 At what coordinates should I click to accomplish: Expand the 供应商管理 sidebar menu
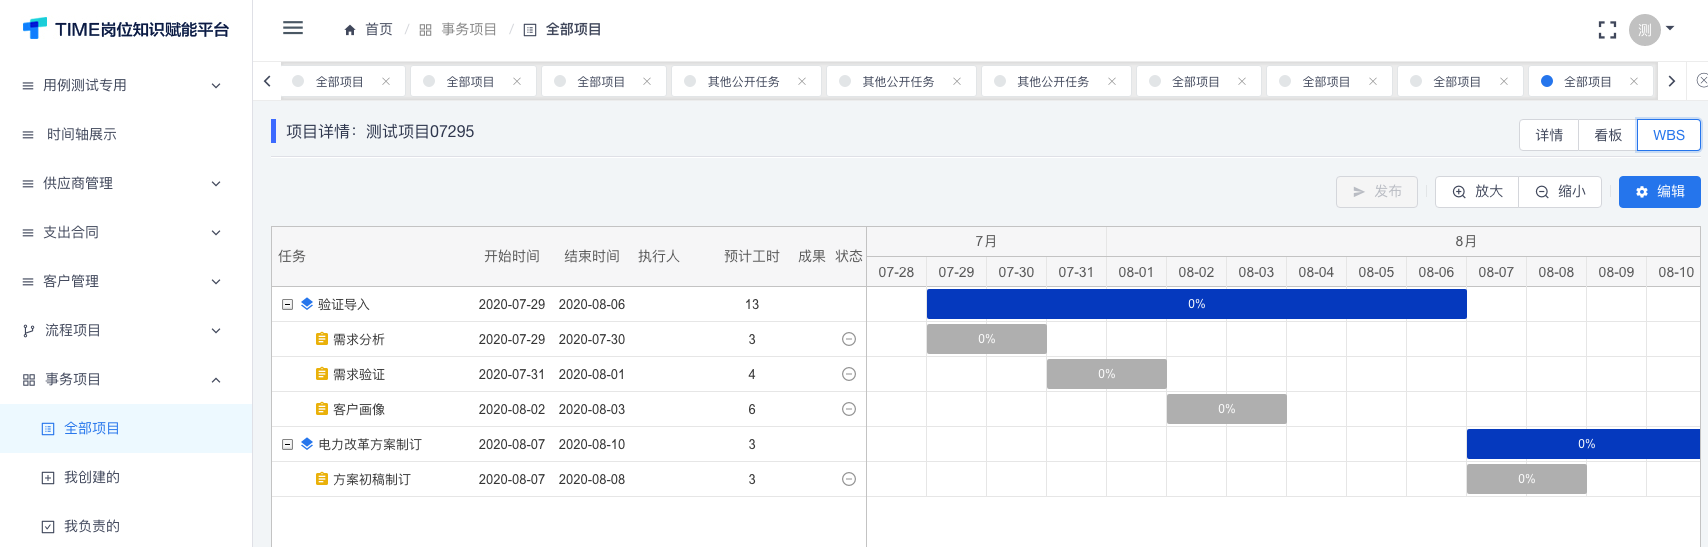click(x=126, y=183)
